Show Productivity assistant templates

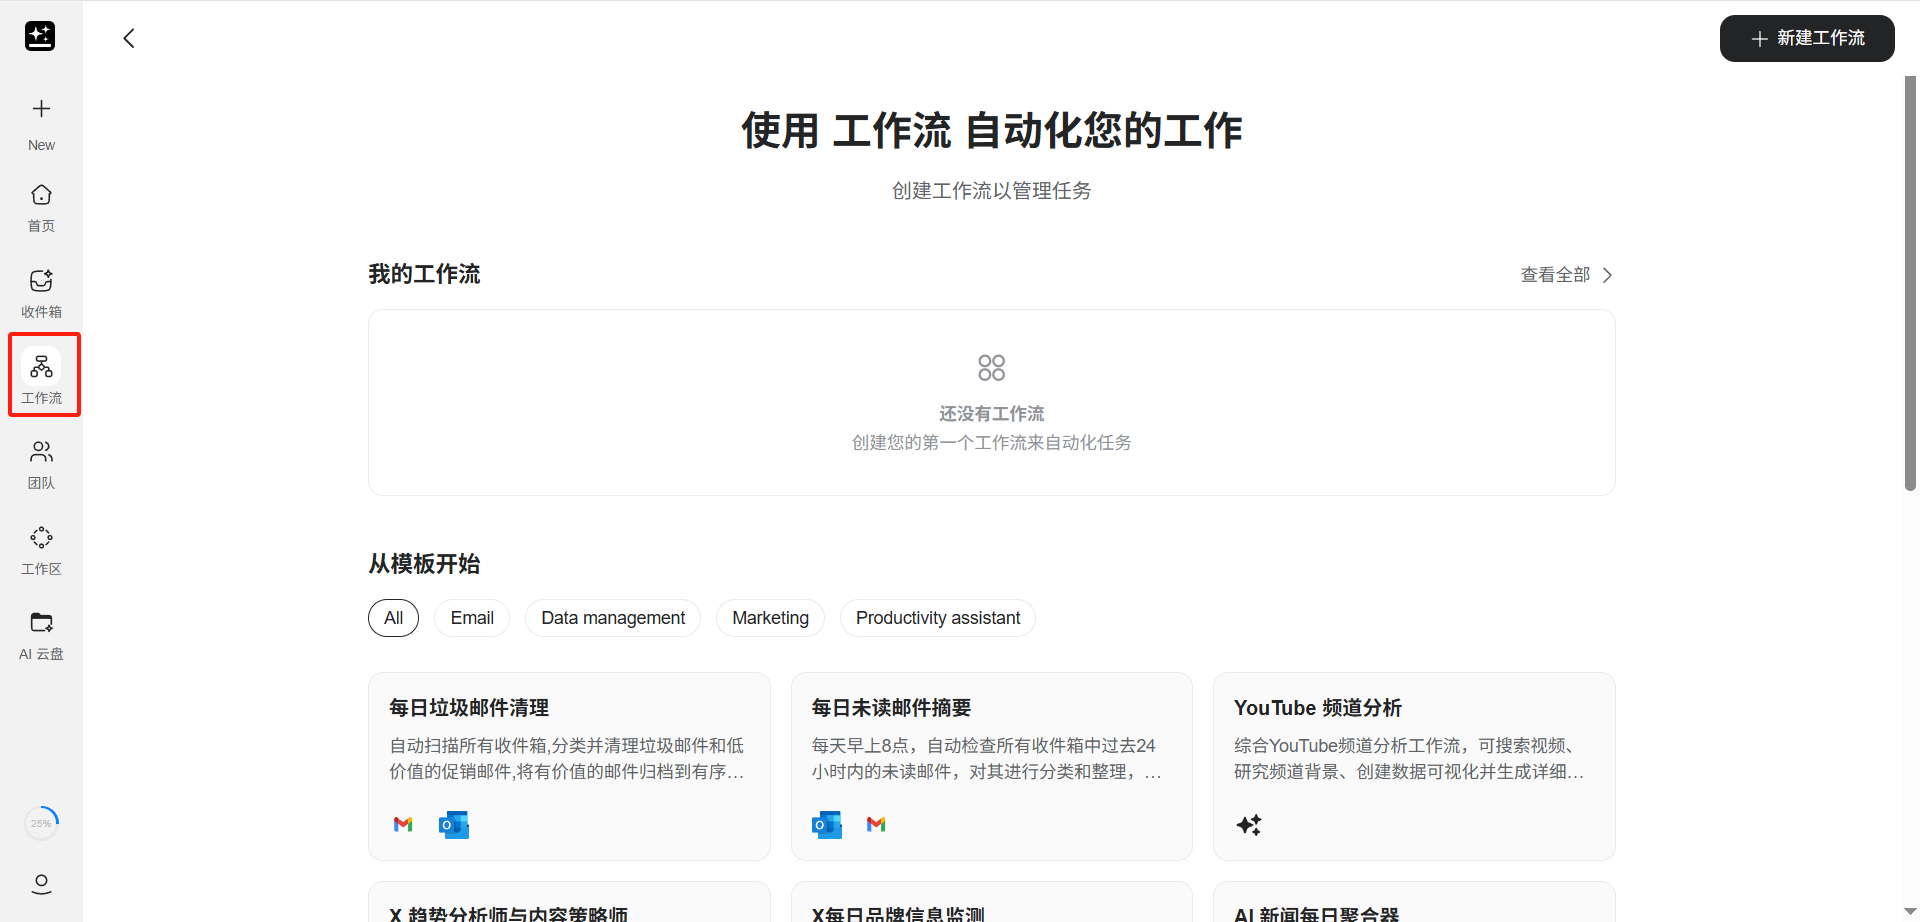(938, 618)
